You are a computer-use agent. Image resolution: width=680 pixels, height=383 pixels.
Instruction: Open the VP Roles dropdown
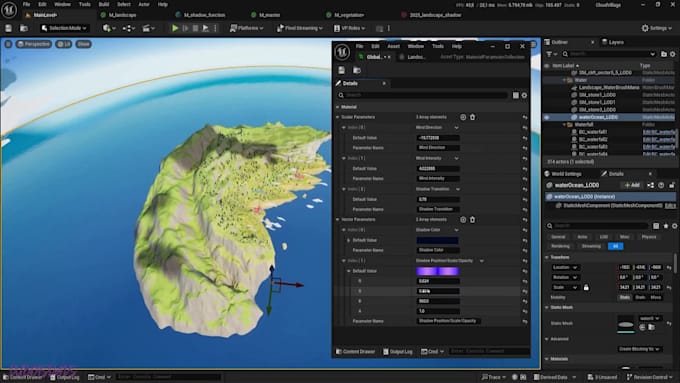coord(349,28)
